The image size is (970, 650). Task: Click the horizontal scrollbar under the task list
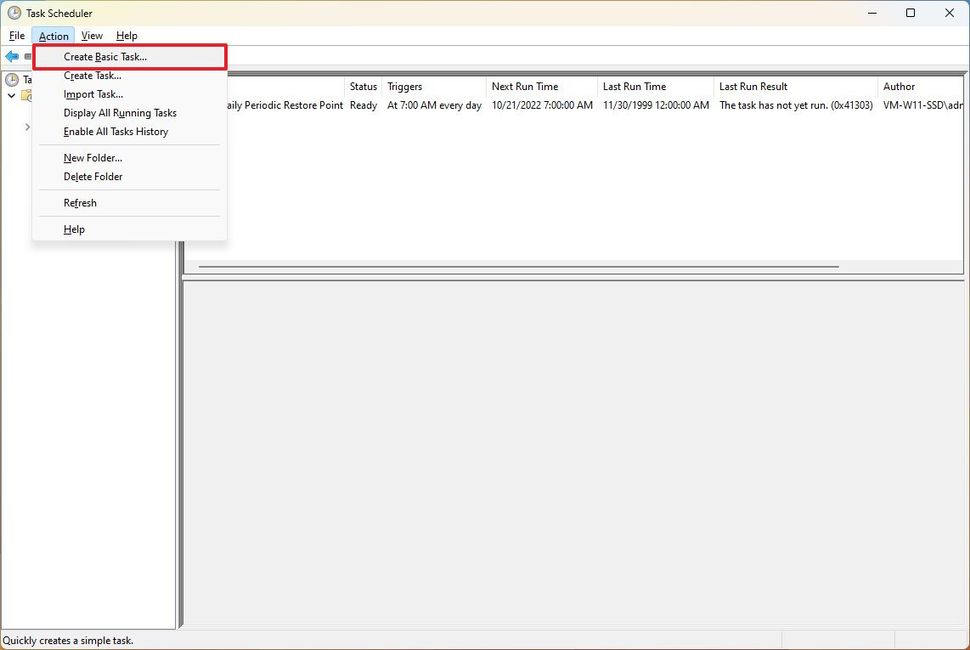click(x=520, y=266)
